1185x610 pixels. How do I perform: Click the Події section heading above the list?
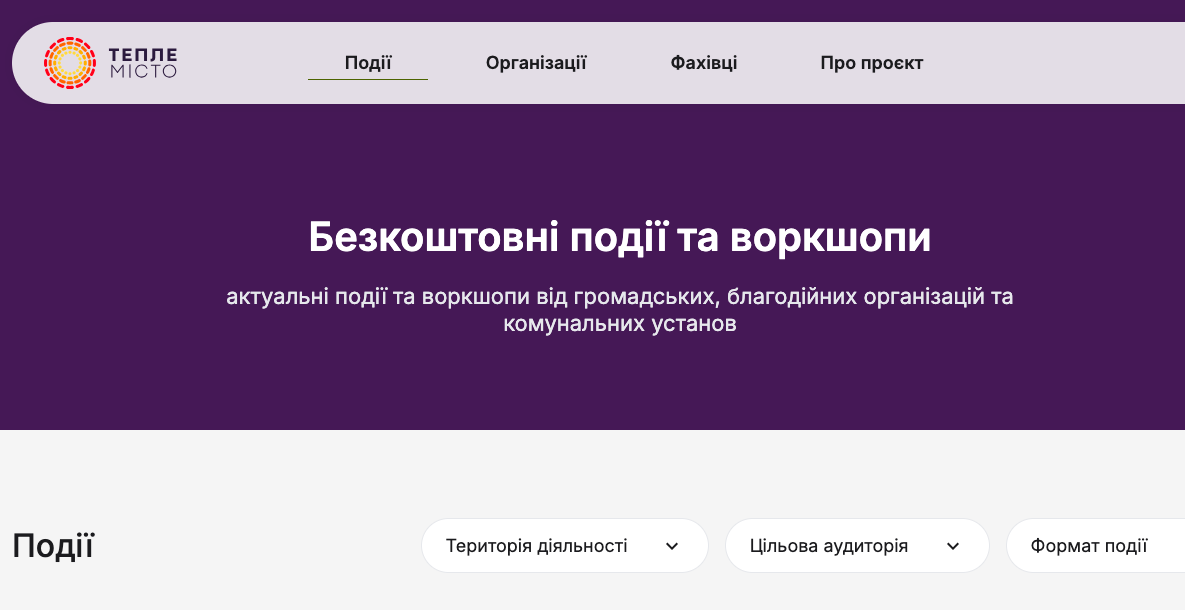53,546
